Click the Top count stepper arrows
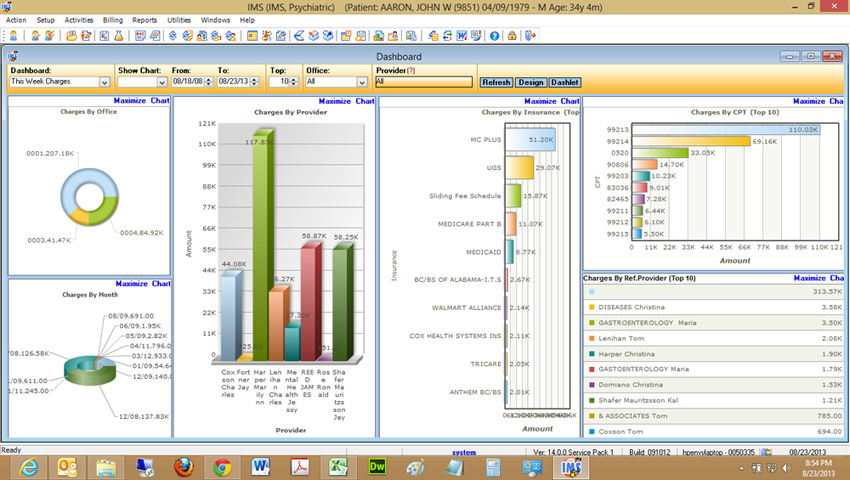Image resolution: width=850 pixels, height=480 pixels. 294,82
